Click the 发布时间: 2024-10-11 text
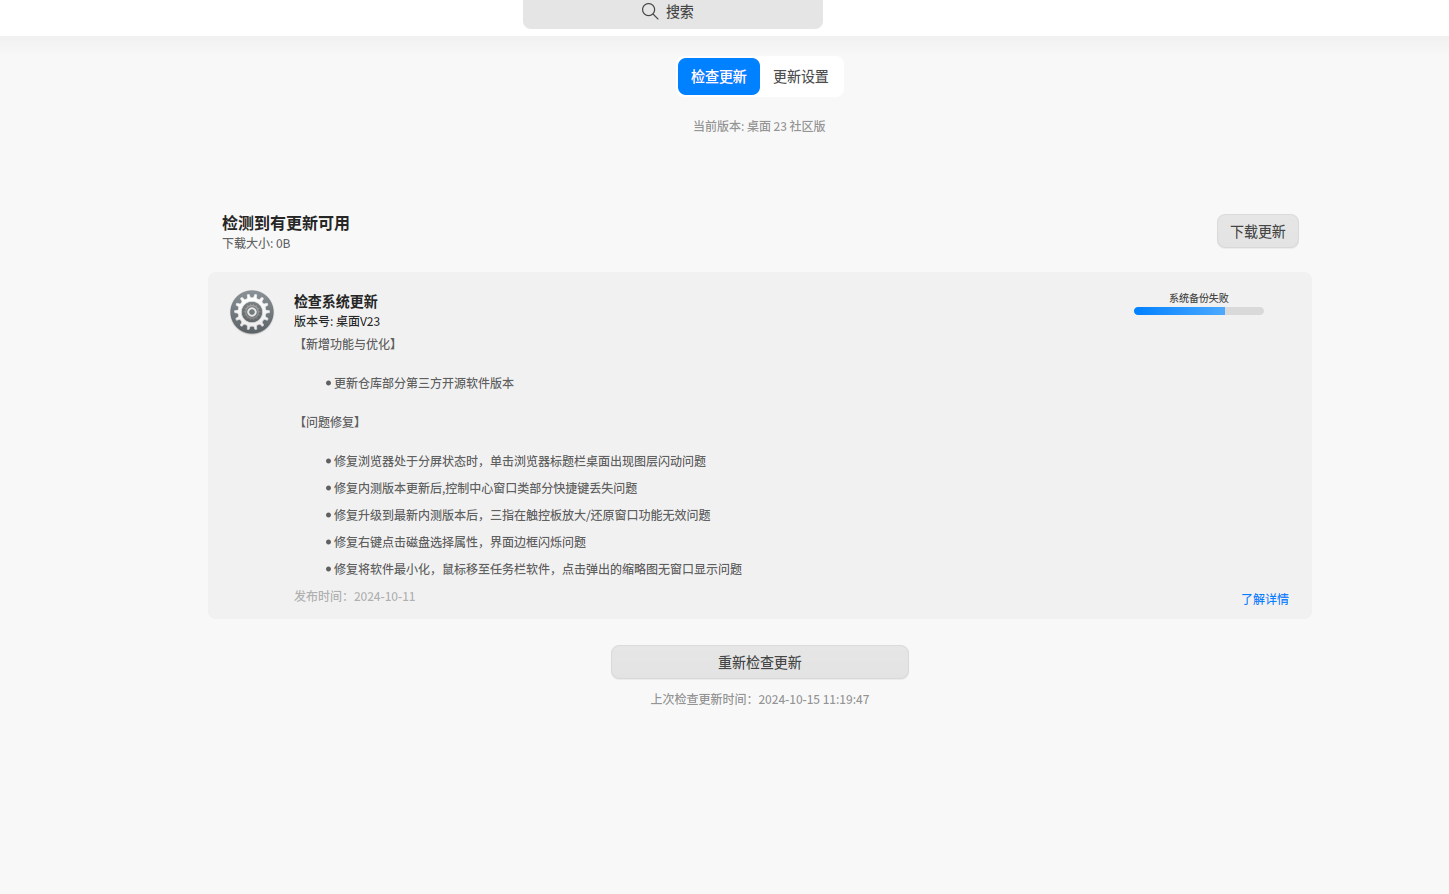1449x894 pixels. click(355, 597)
